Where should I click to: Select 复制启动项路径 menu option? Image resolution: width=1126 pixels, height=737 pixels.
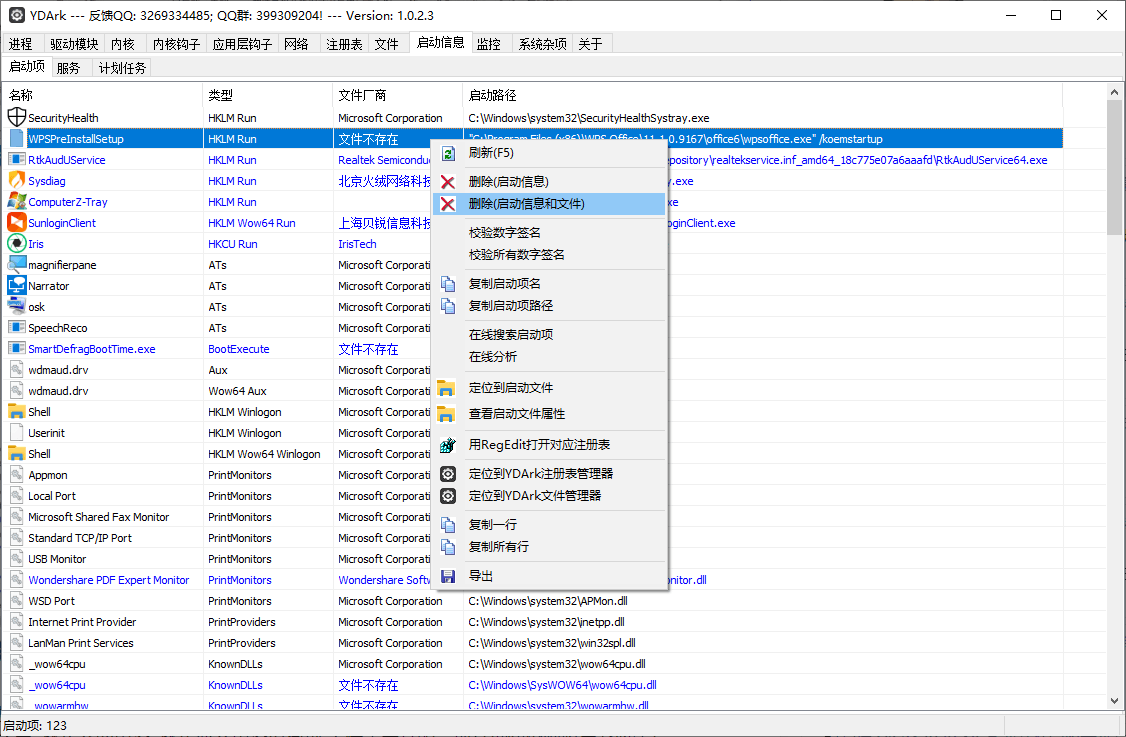(511, 306)
